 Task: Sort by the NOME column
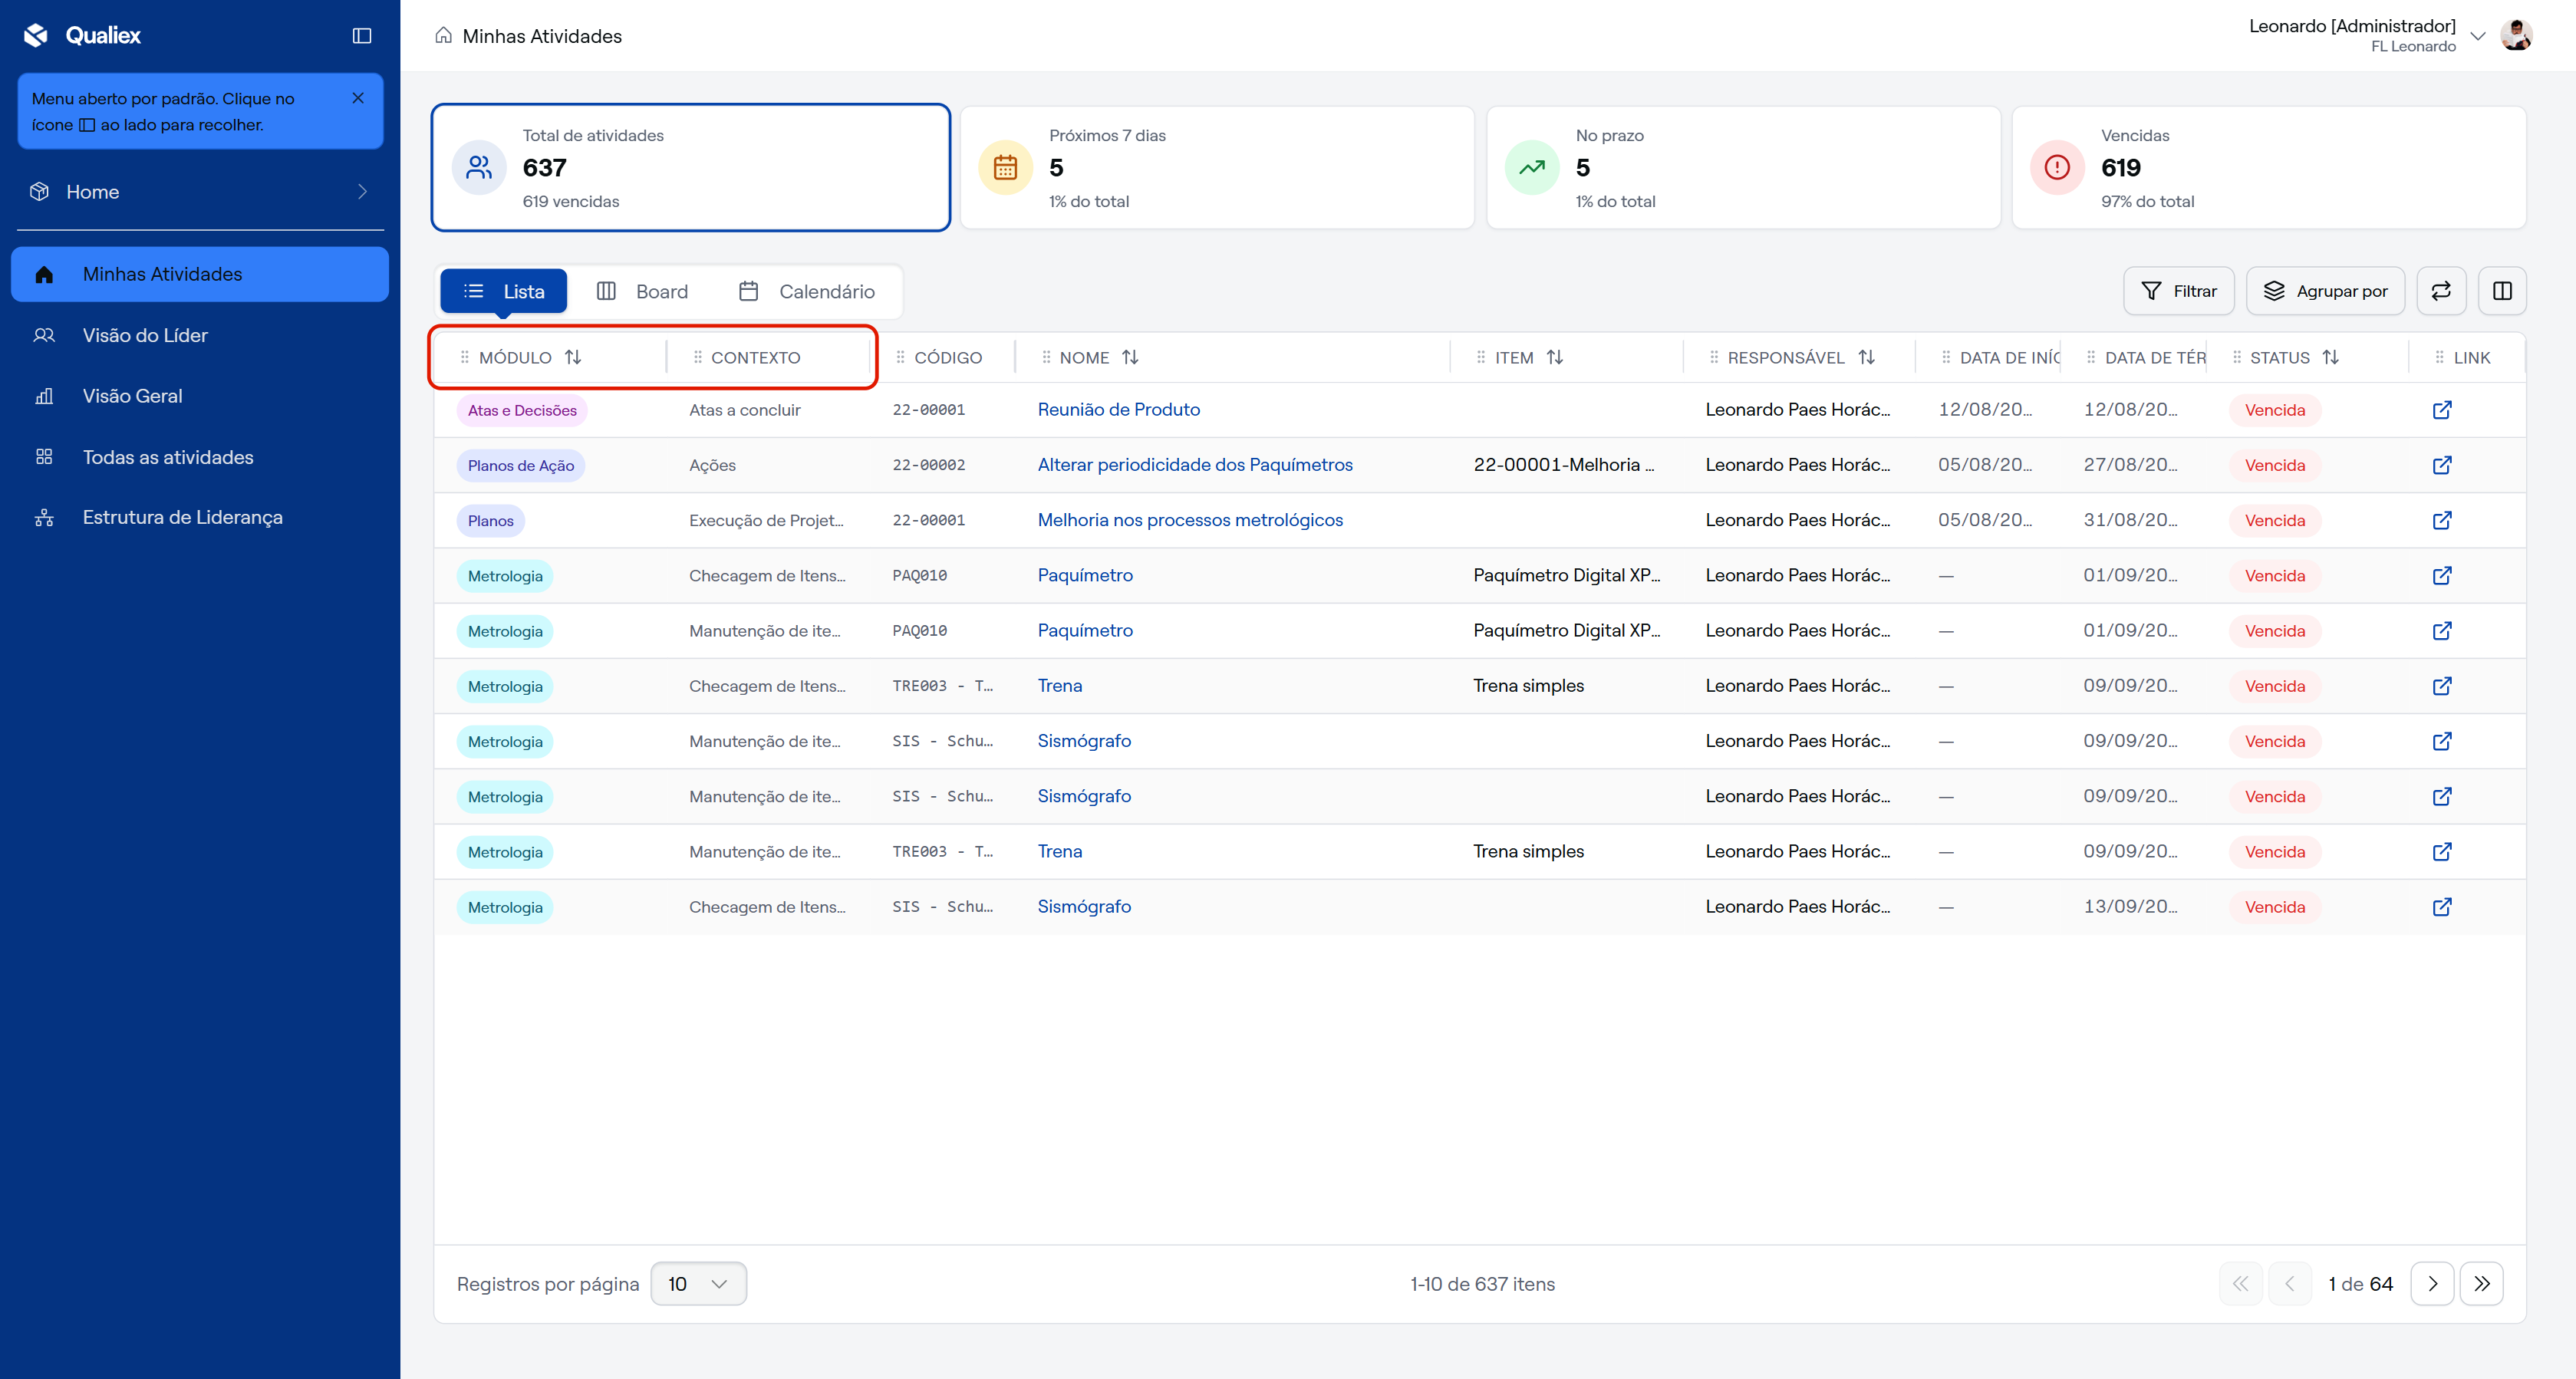[x=1130, y=357]
